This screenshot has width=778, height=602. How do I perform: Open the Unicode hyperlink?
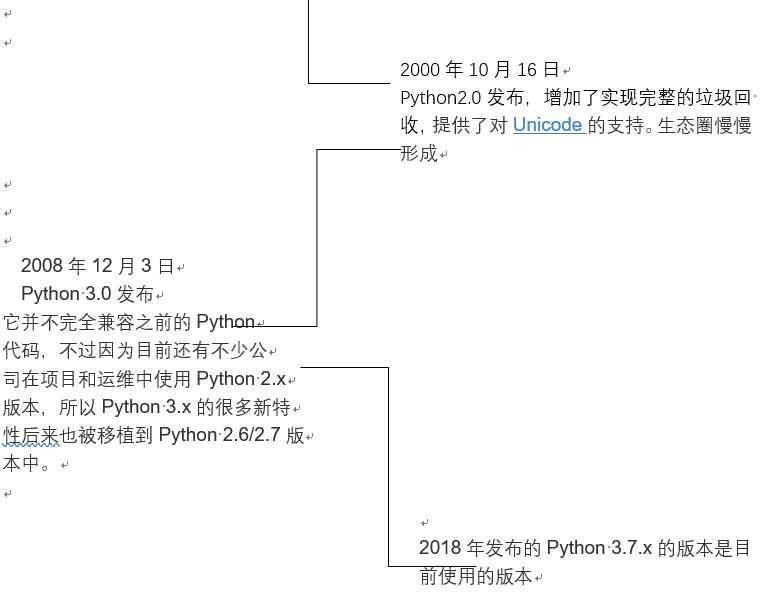coord(548,125)
